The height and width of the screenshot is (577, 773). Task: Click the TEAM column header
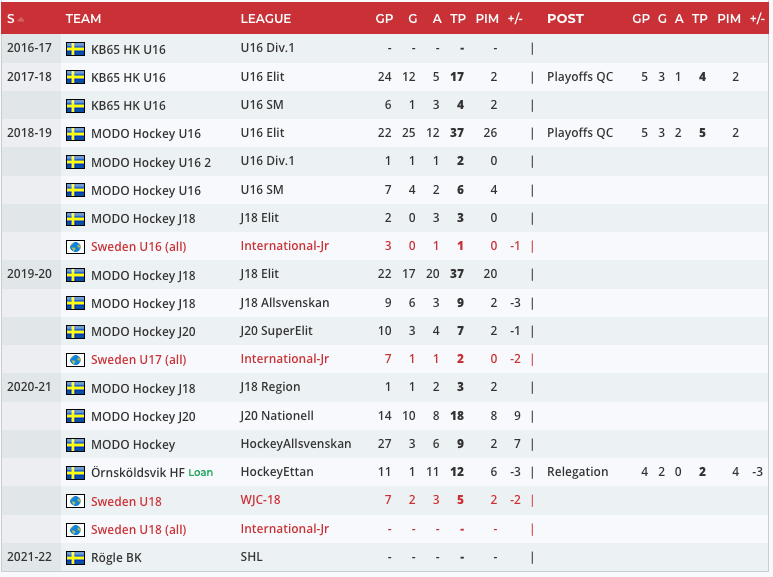pyautogui.click(x=83, y=19)
